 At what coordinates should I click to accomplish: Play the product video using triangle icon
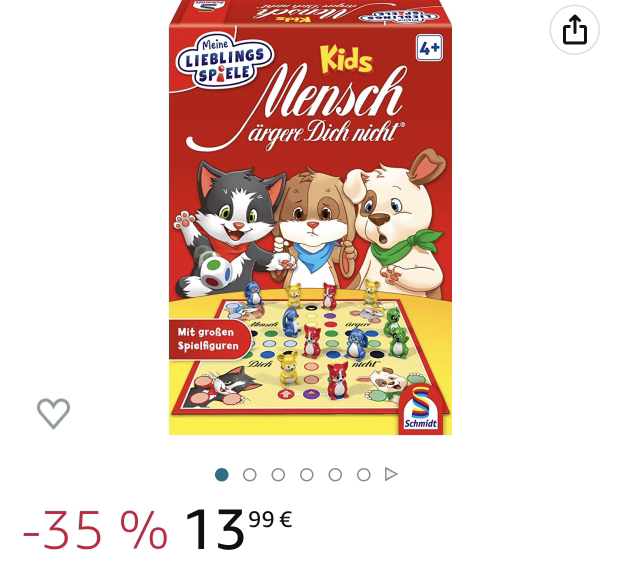point(391,474)
